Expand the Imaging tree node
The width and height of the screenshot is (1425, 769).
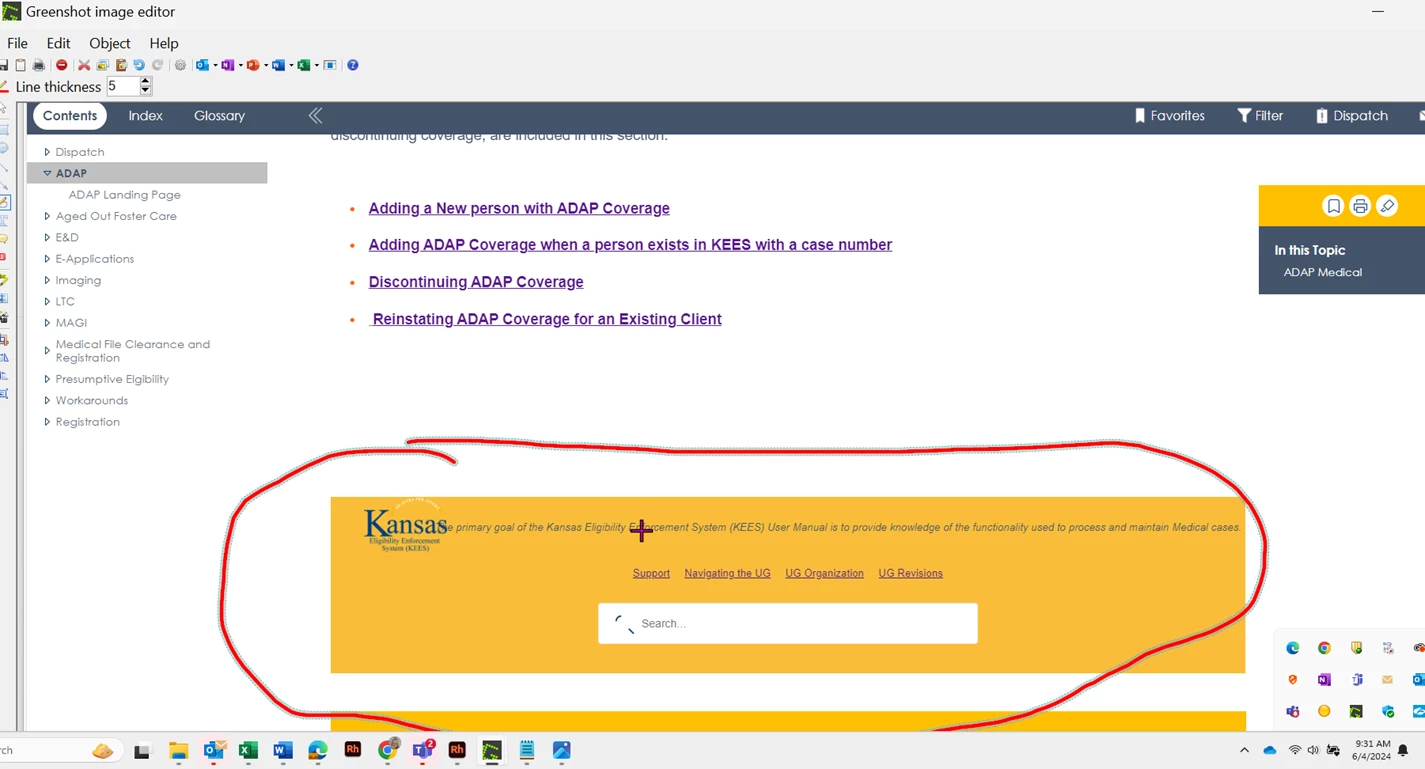coord(47,280)
